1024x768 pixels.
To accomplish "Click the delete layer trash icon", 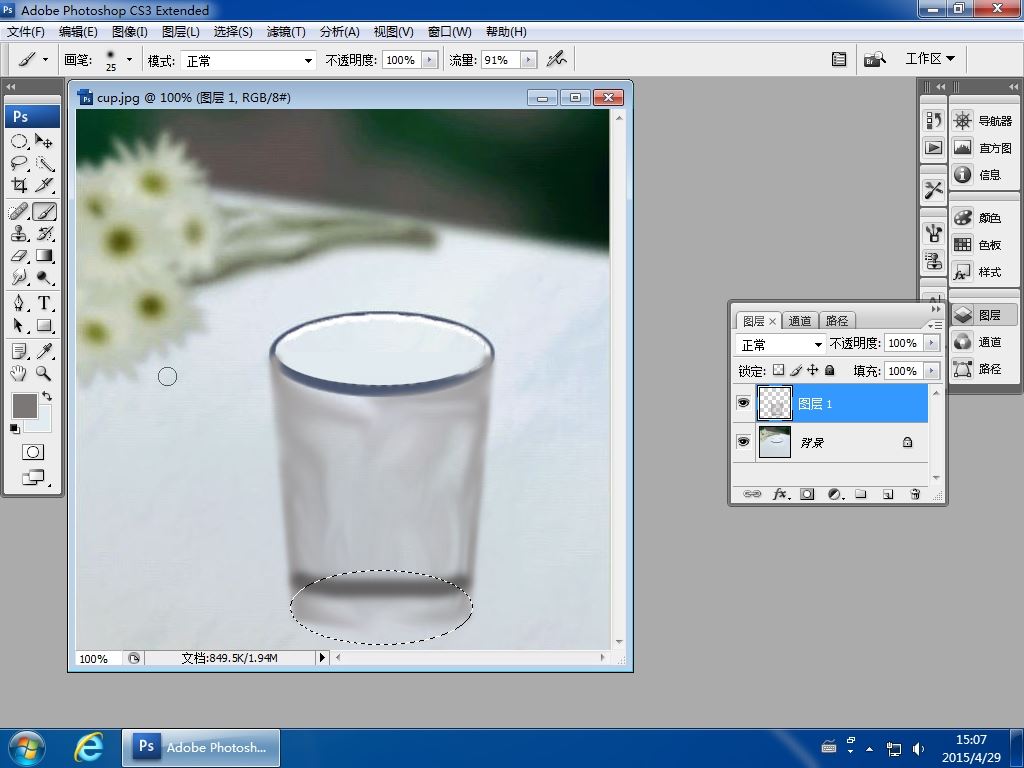I will point(914,494).
